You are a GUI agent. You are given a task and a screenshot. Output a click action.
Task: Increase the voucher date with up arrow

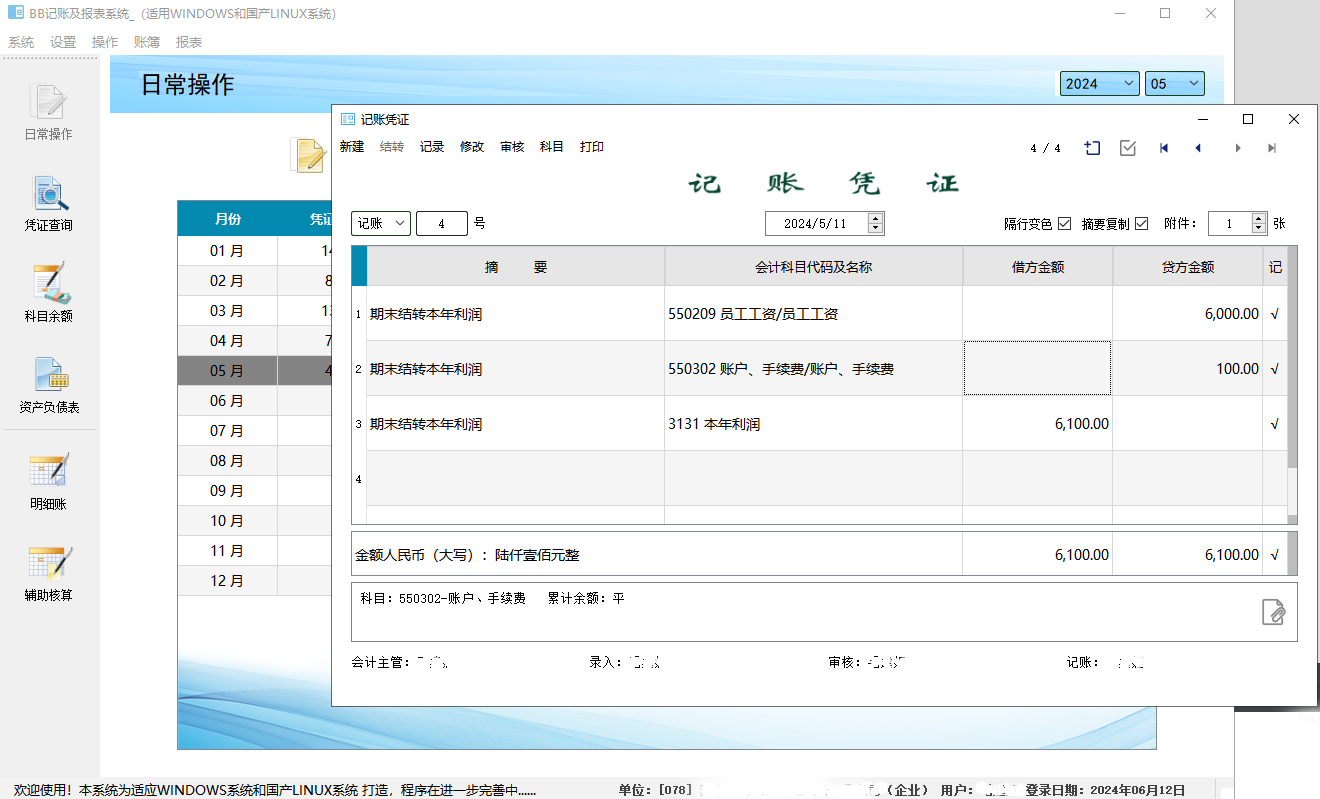tap(876, 218)
